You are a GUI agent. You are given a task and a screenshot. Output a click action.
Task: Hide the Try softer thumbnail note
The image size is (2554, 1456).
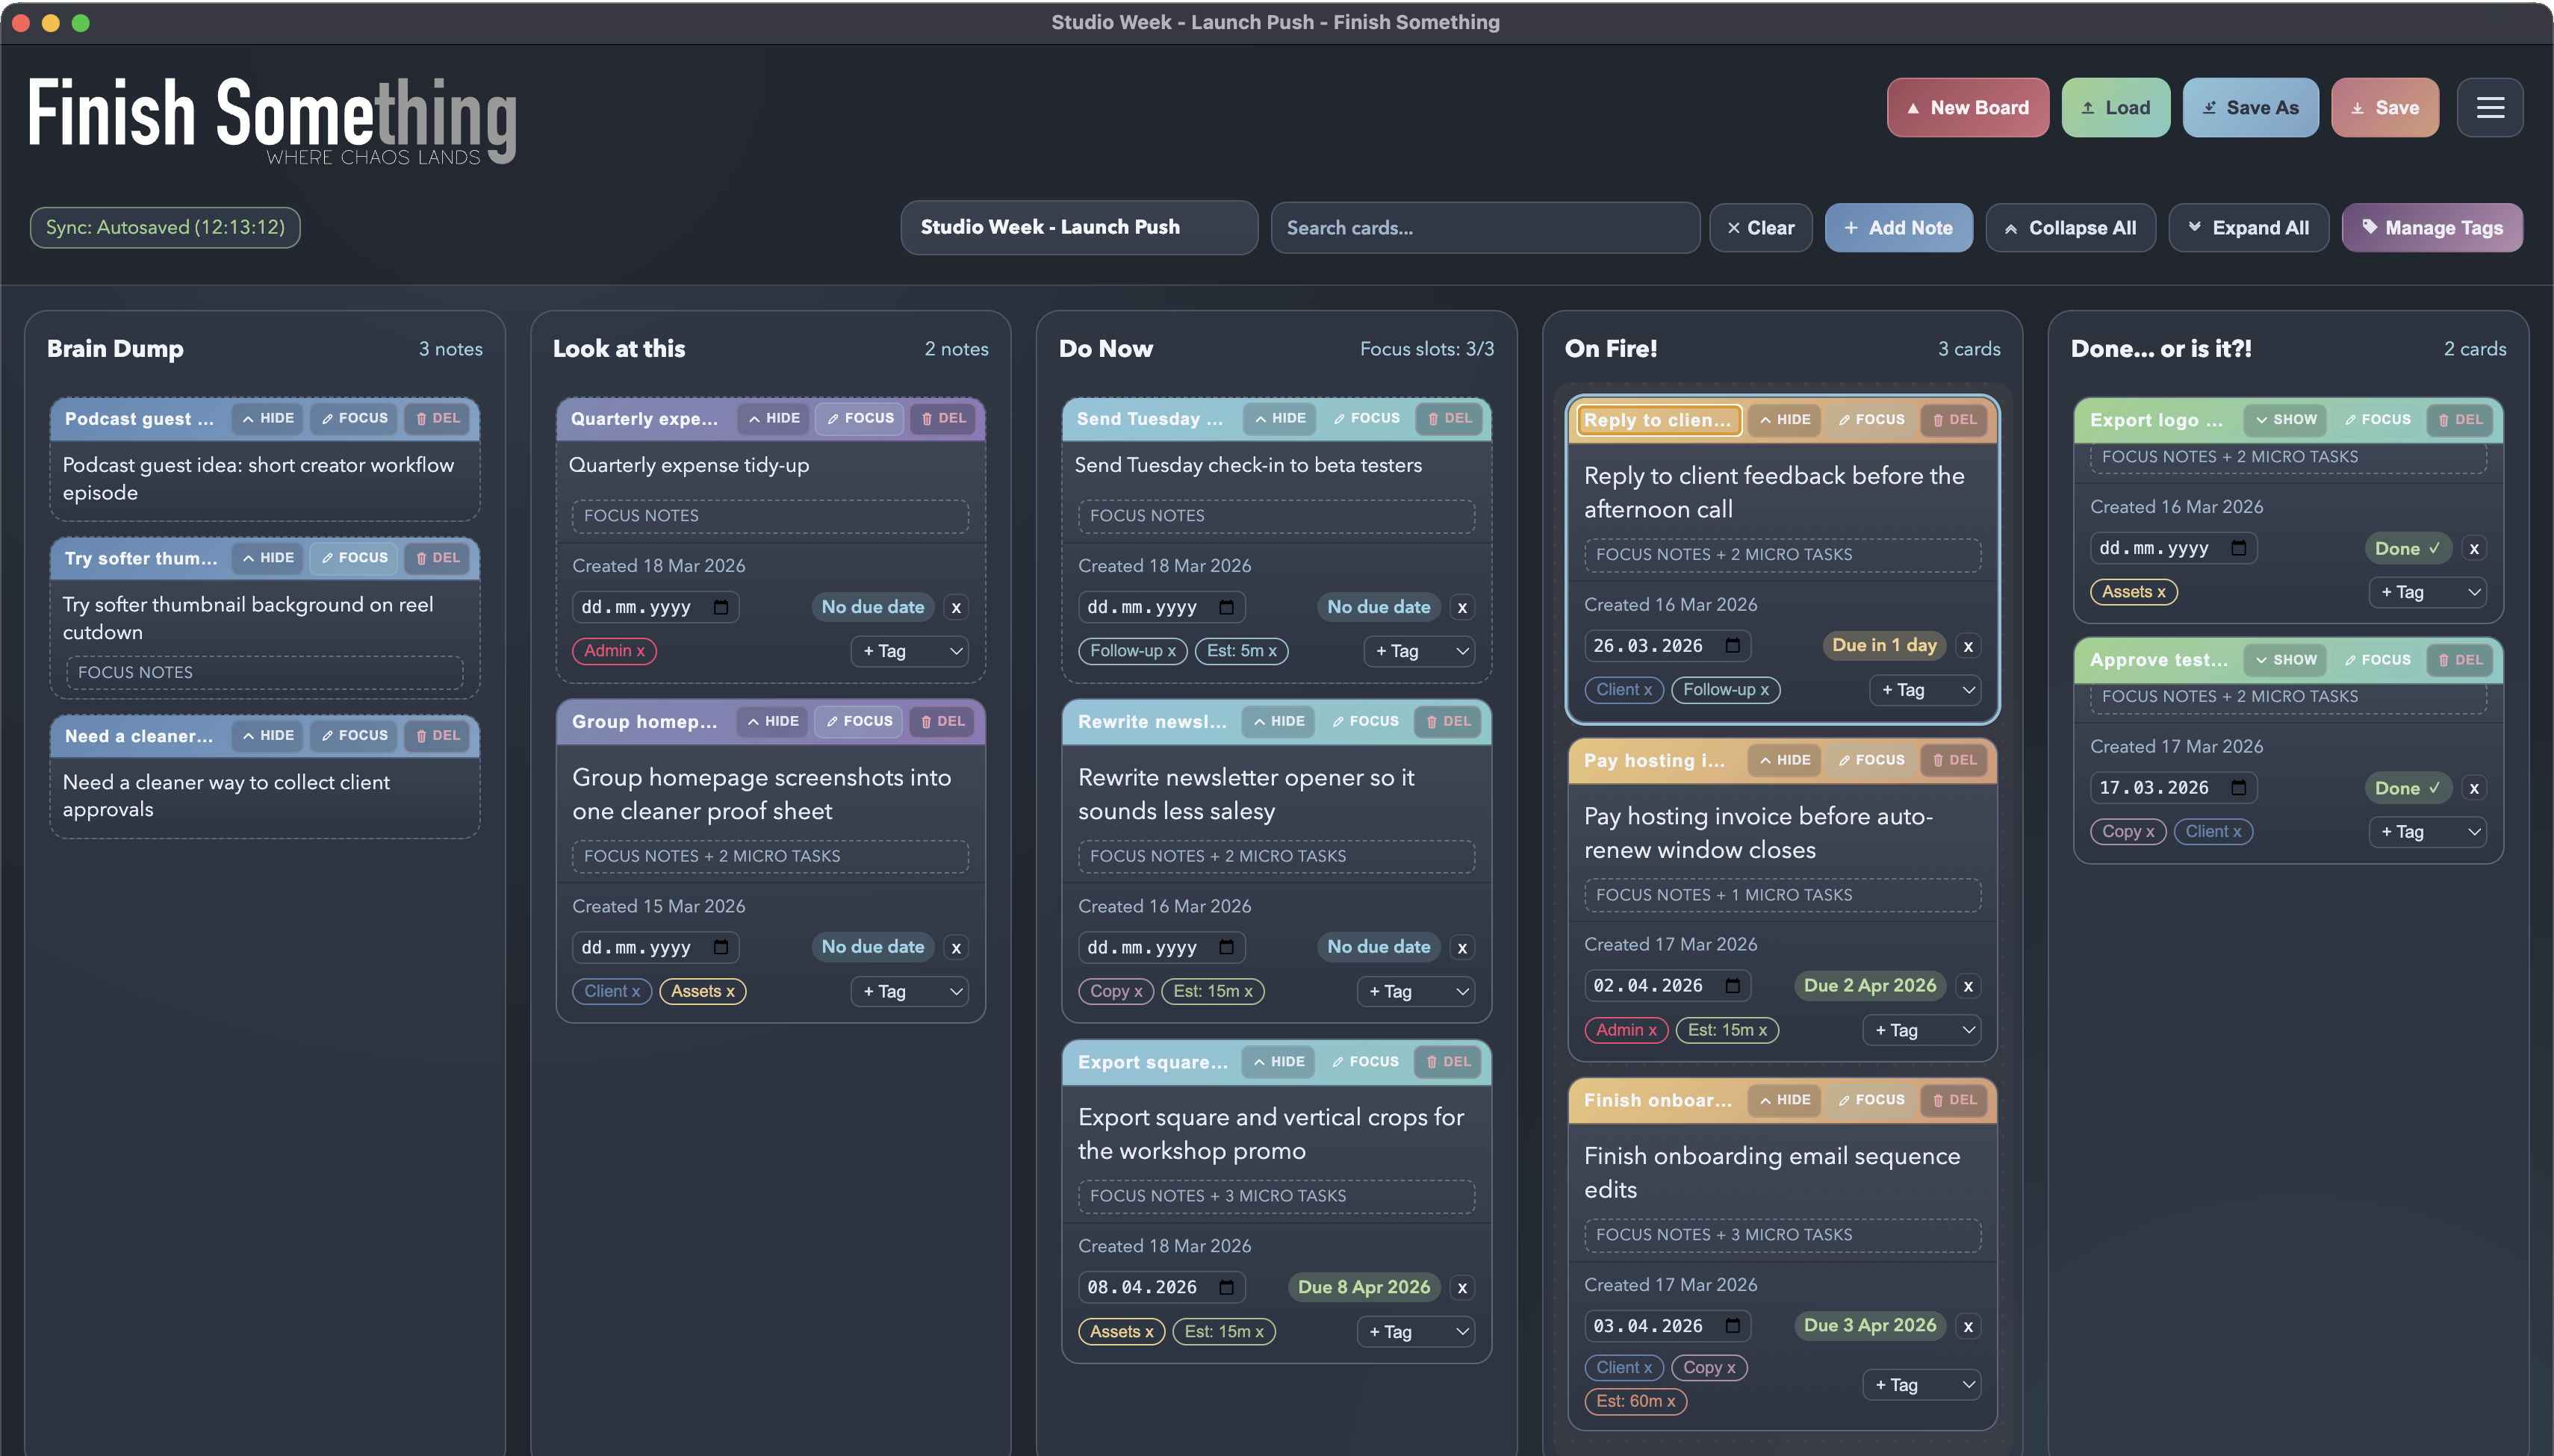[x=268, y=558]
